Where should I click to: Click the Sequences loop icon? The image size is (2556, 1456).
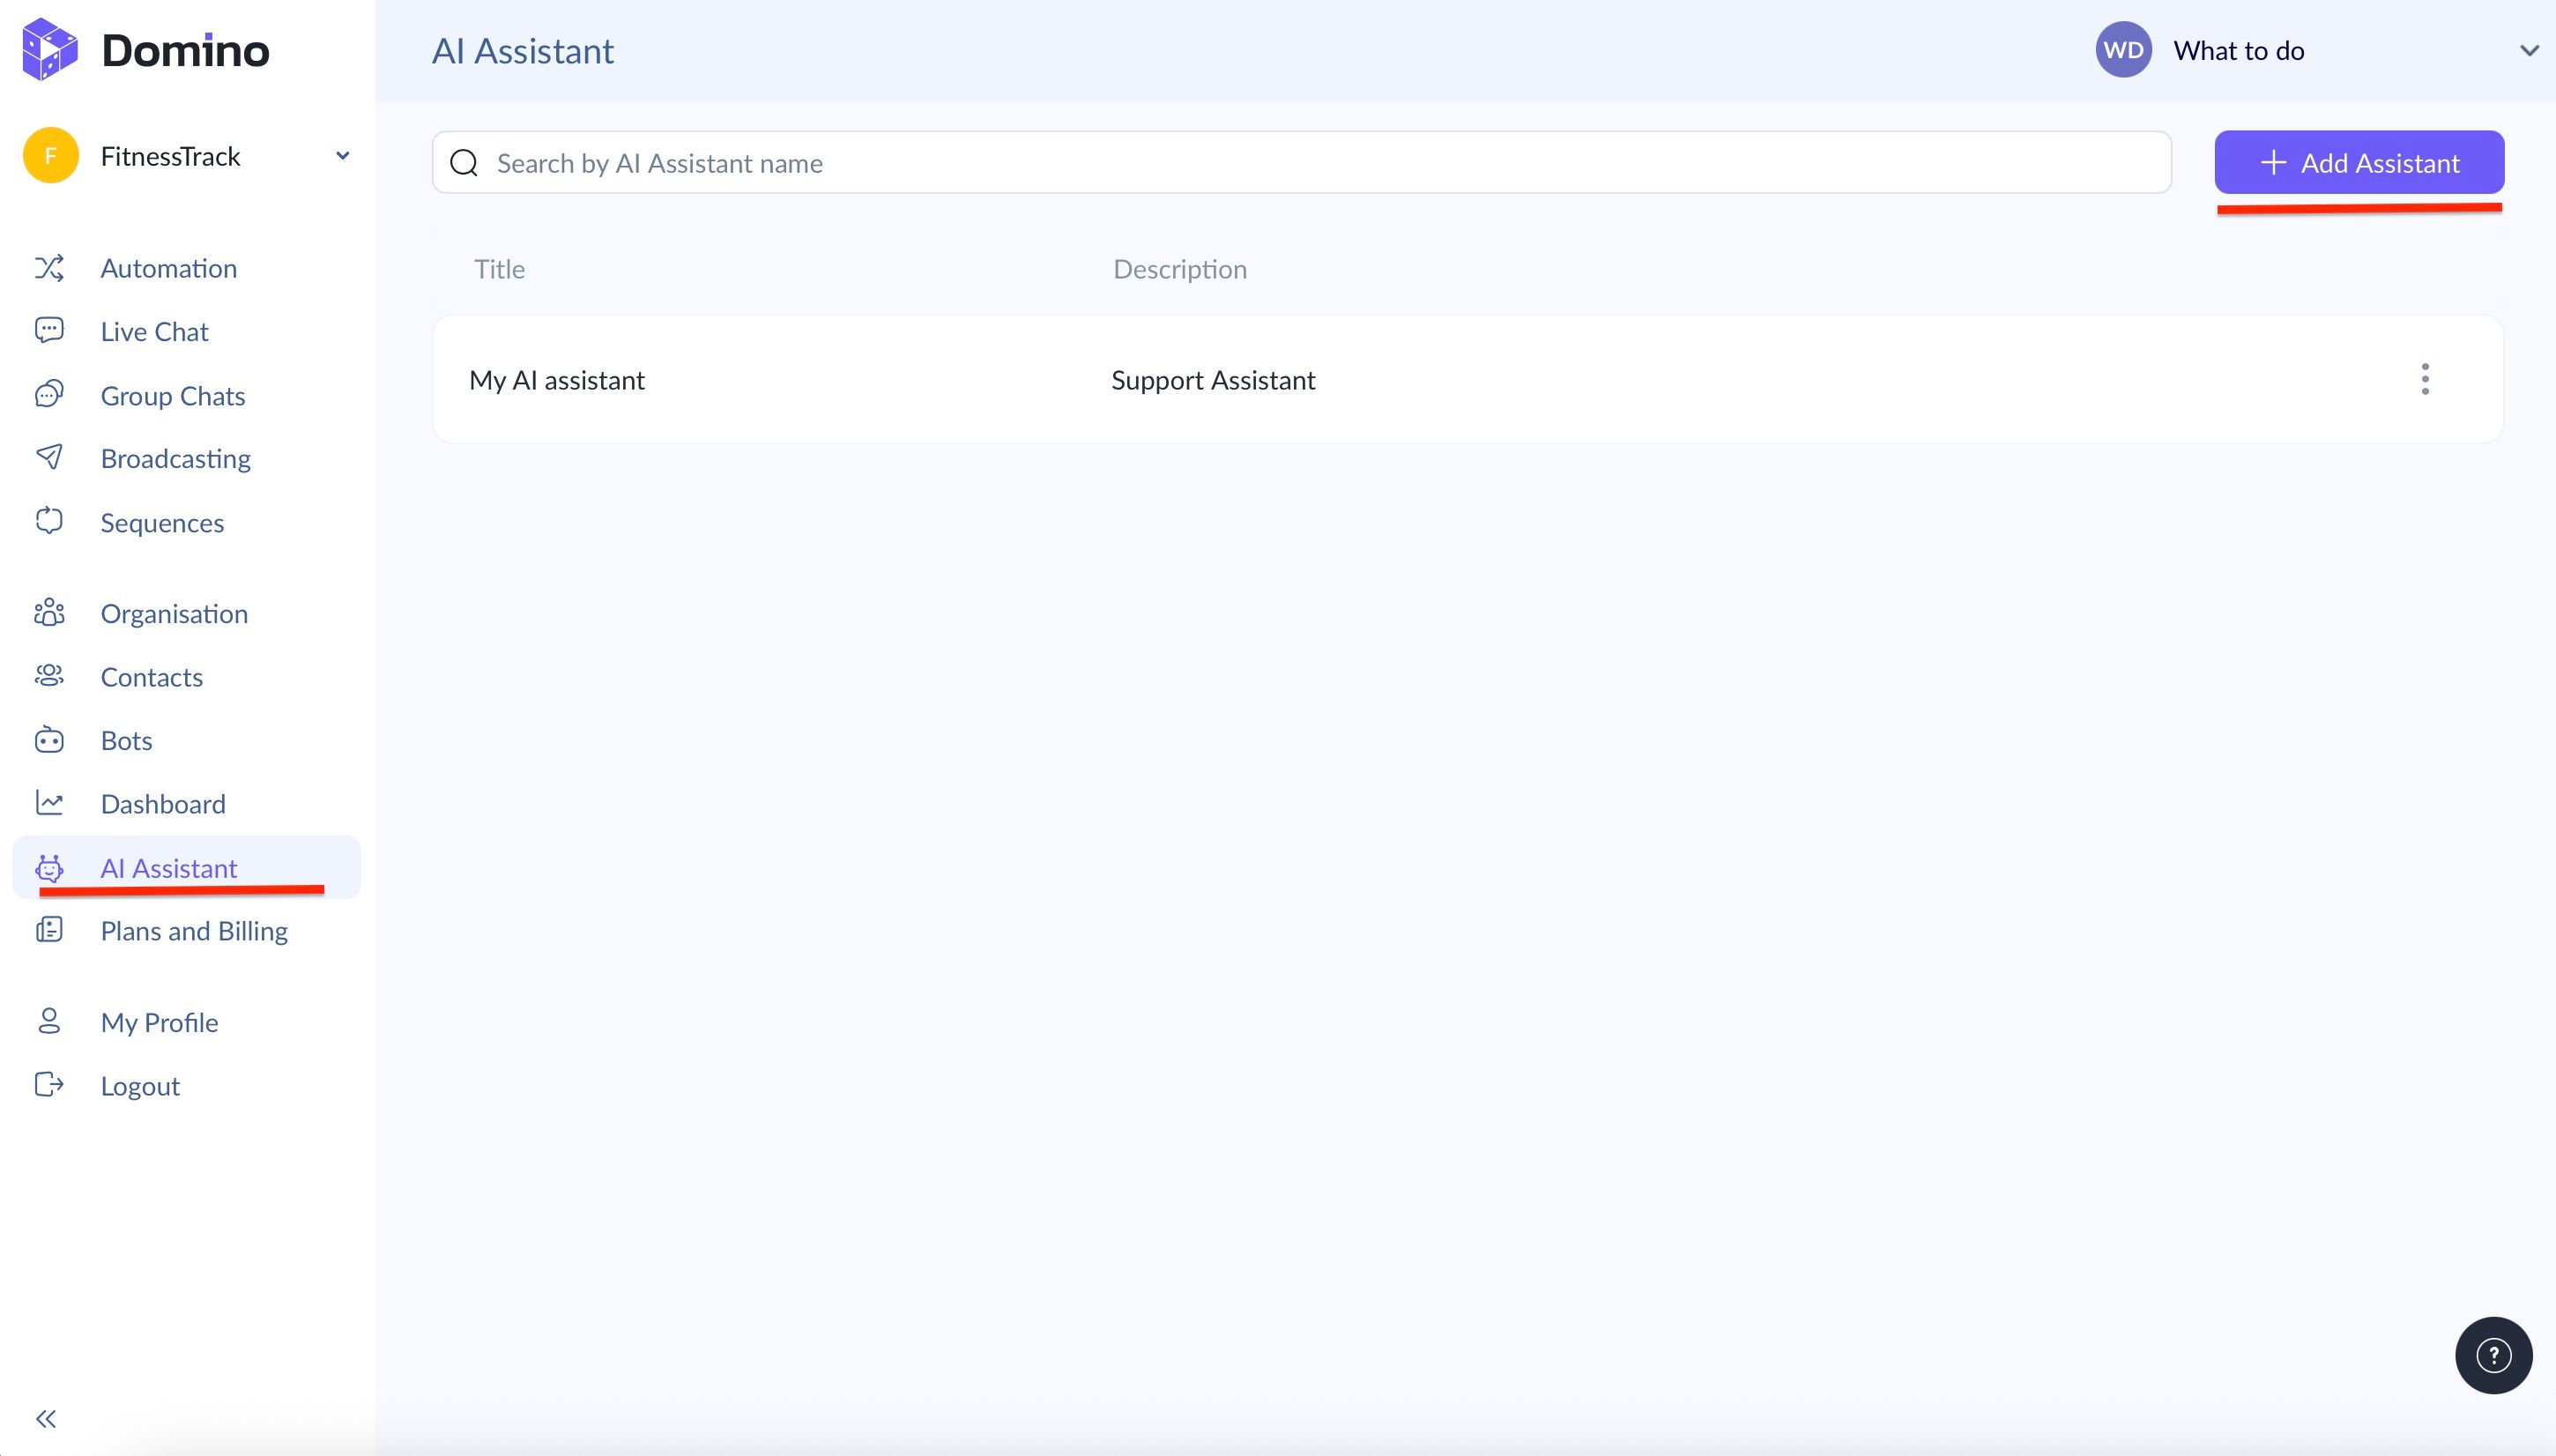click(x=49, y=522)
